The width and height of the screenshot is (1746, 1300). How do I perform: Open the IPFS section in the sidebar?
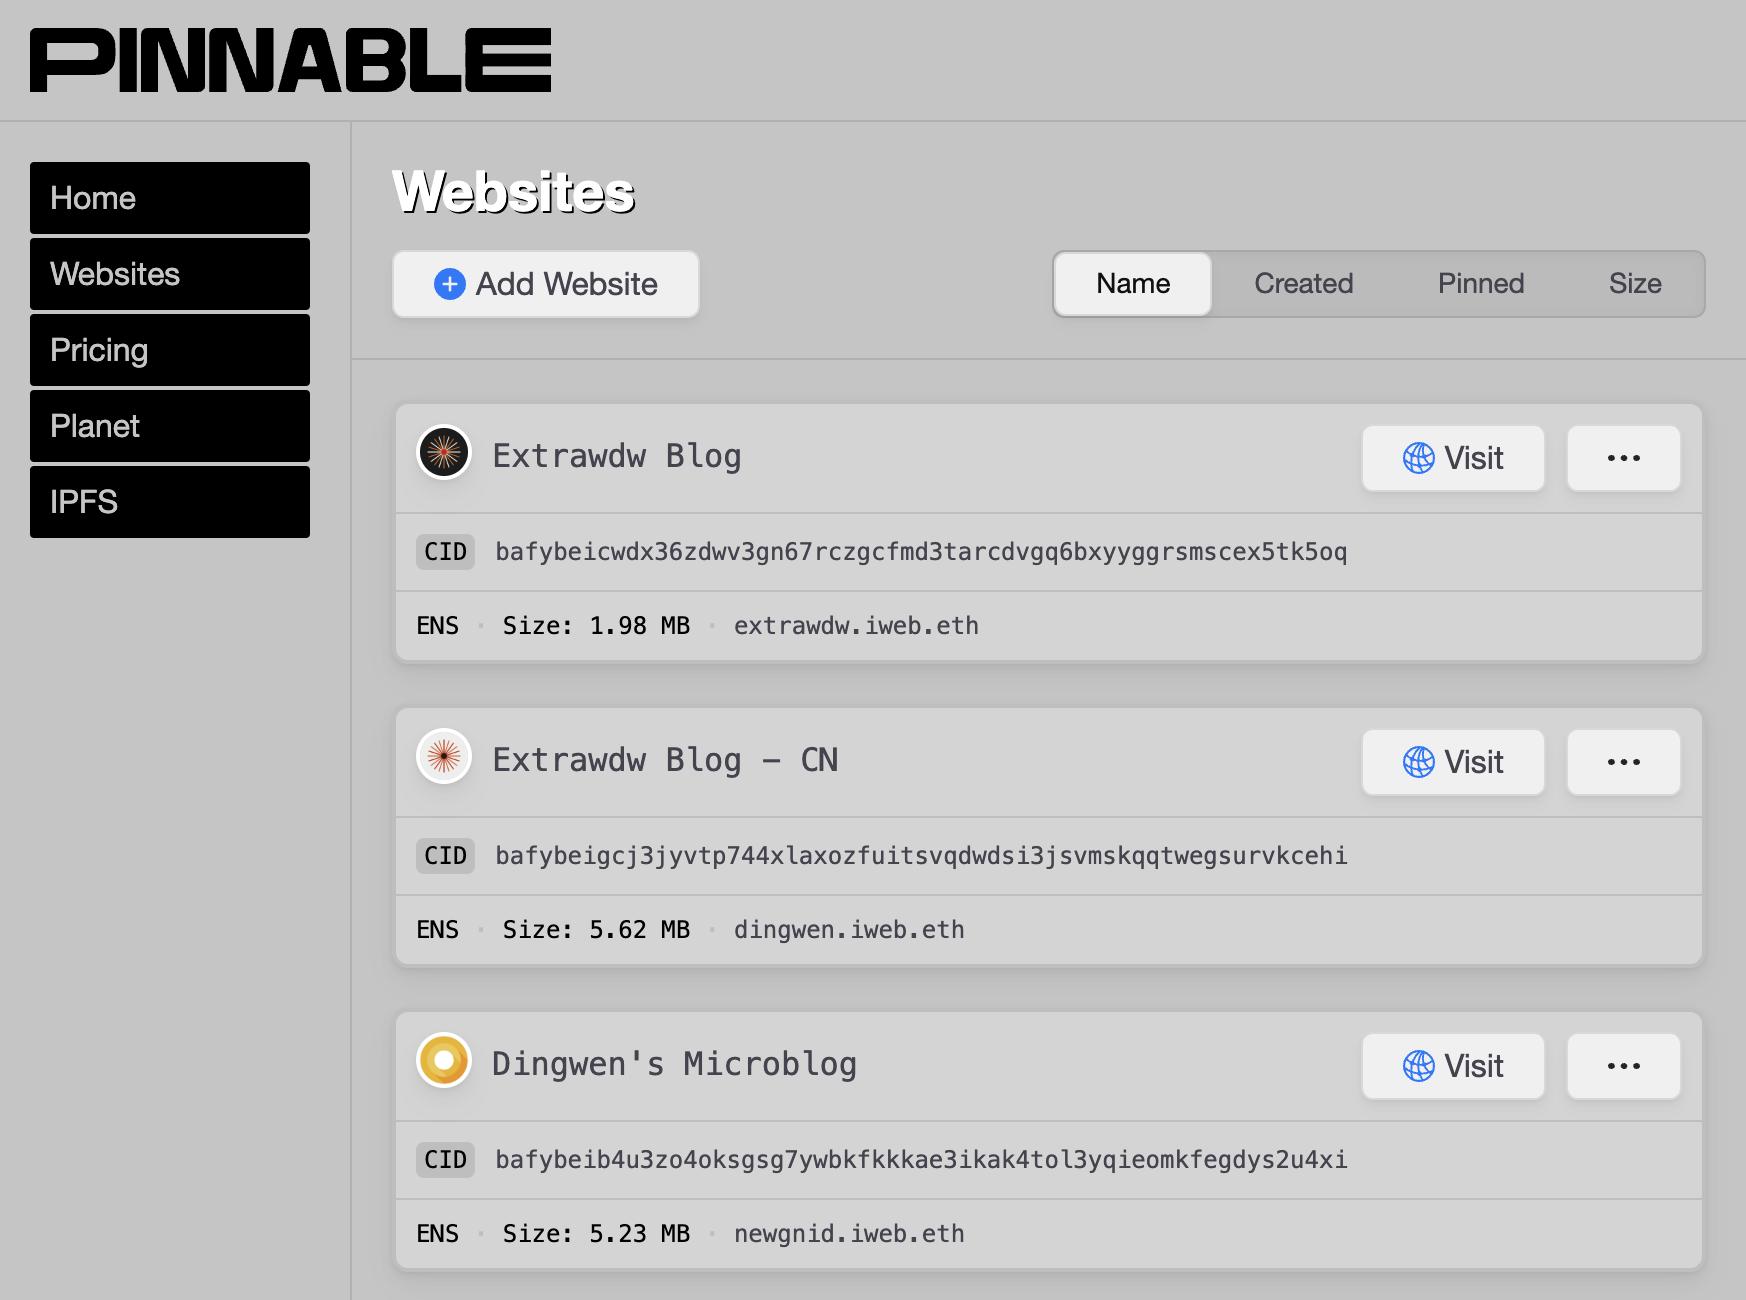(x=169, y=502)
